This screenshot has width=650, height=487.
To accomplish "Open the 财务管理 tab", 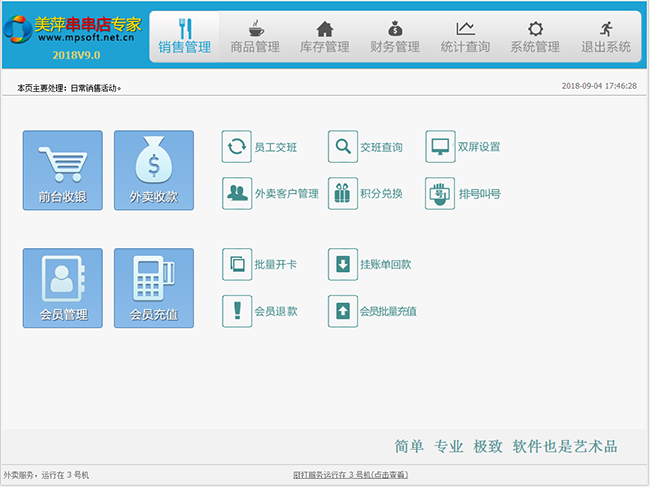I will [394, 36].
